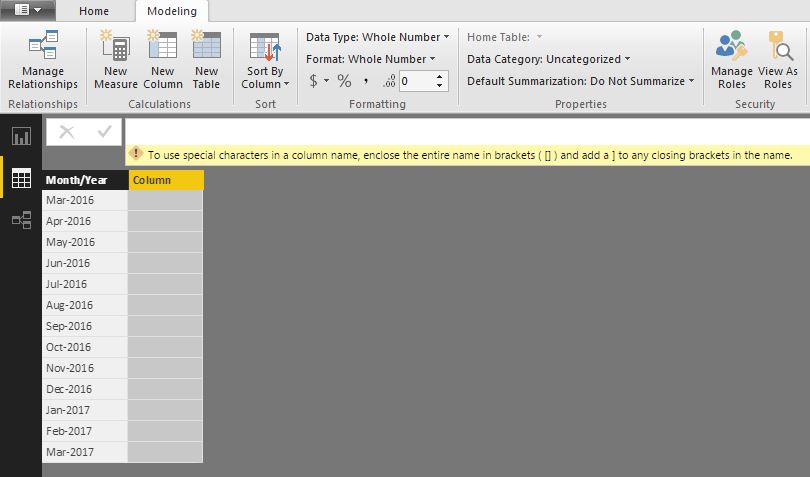This screenshot has height=477, width=810.
Task: Increase decimal places with up arrow
Action: pos(439,76)
